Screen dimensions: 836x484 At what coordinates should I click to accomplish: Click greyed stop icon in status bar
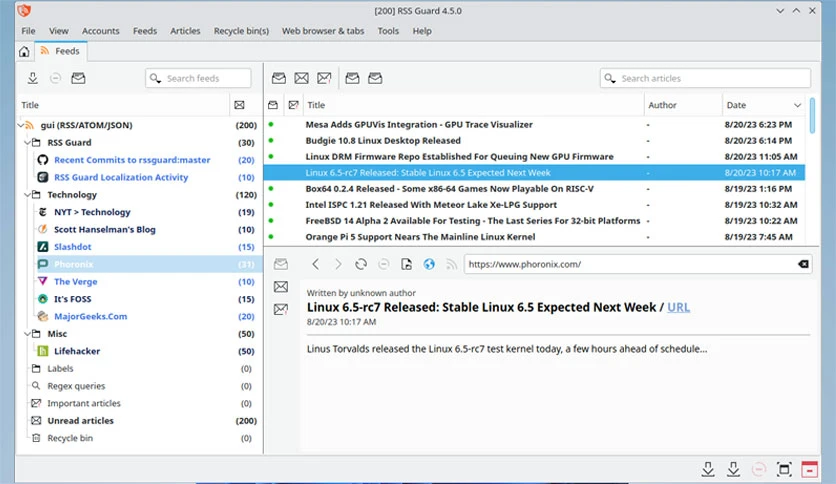click(x=759, y=469)
